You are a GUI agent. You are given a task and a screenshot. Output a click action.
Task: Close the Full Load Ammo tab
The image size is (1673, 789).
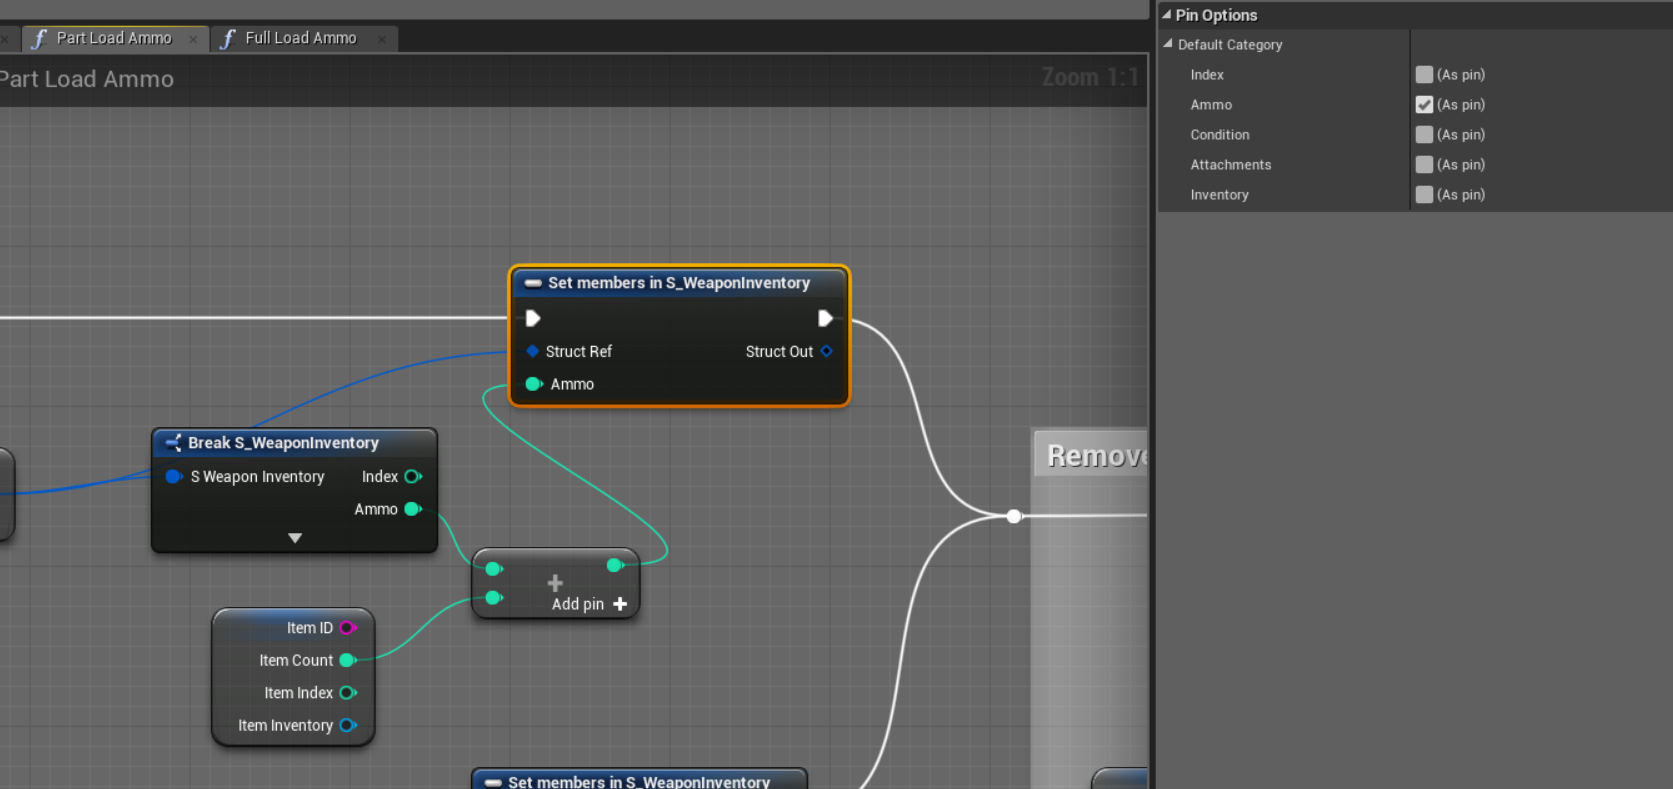pos(382,39)
